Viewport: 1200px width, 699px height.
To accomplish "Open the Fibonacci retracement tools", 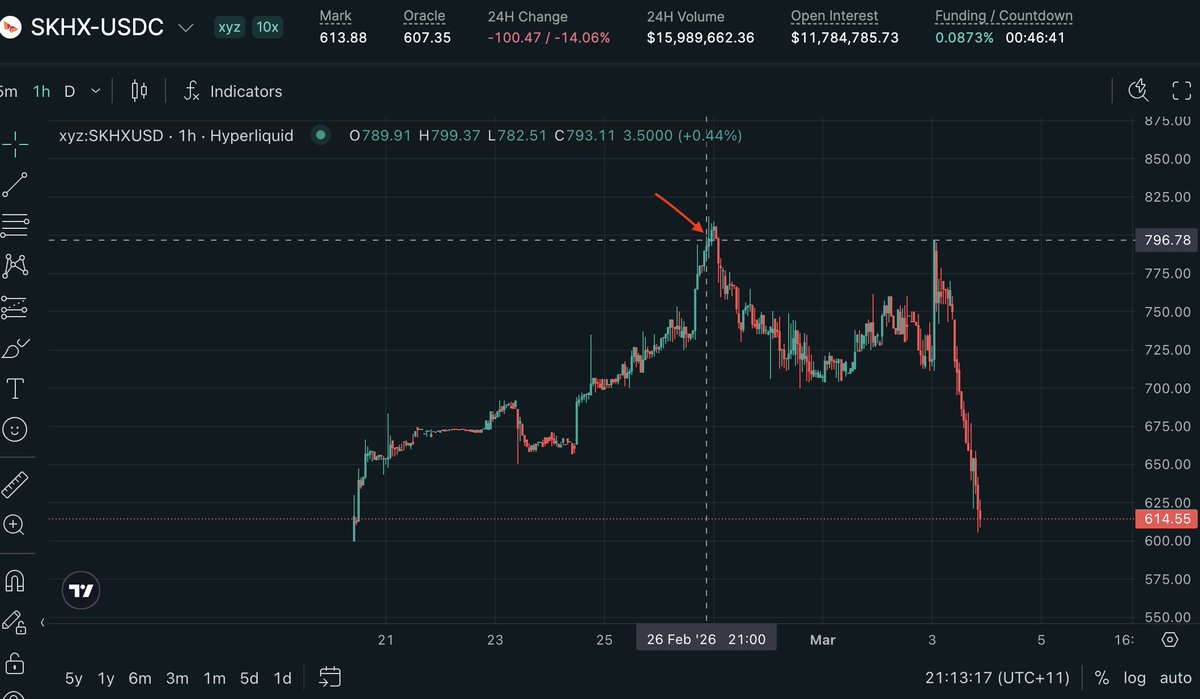I will pyautogui.click(x=15, y=225).
